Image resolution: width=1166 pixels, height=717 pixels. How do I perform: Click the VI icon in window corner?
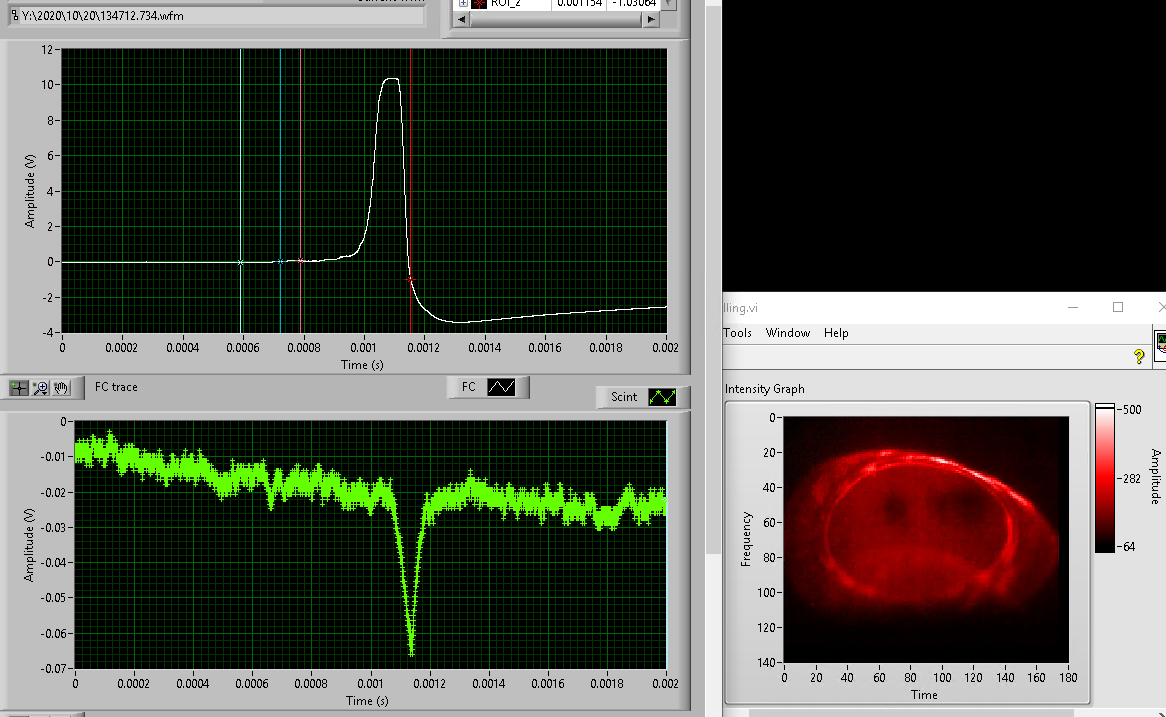[x=1160, y=345]
